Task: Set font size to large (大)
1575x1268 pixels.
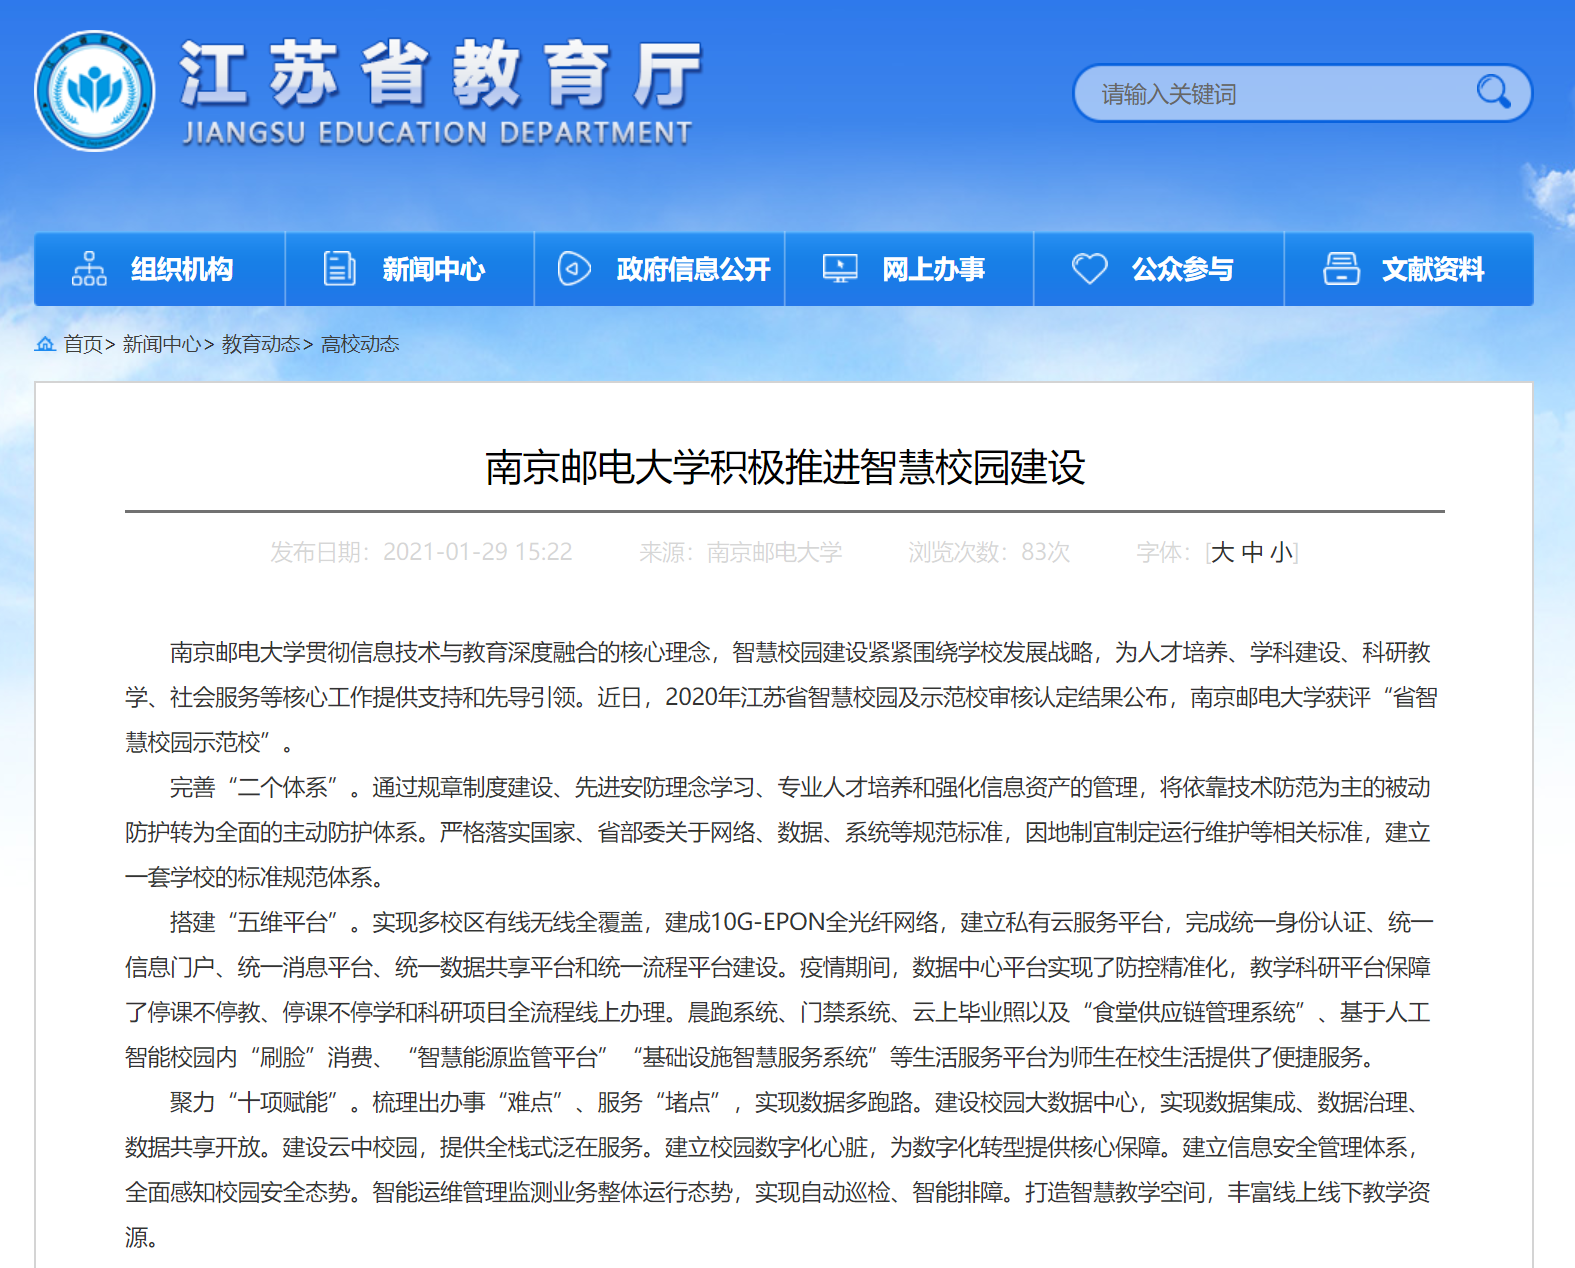Action: pyautogui.click(x=1222, y=553)
